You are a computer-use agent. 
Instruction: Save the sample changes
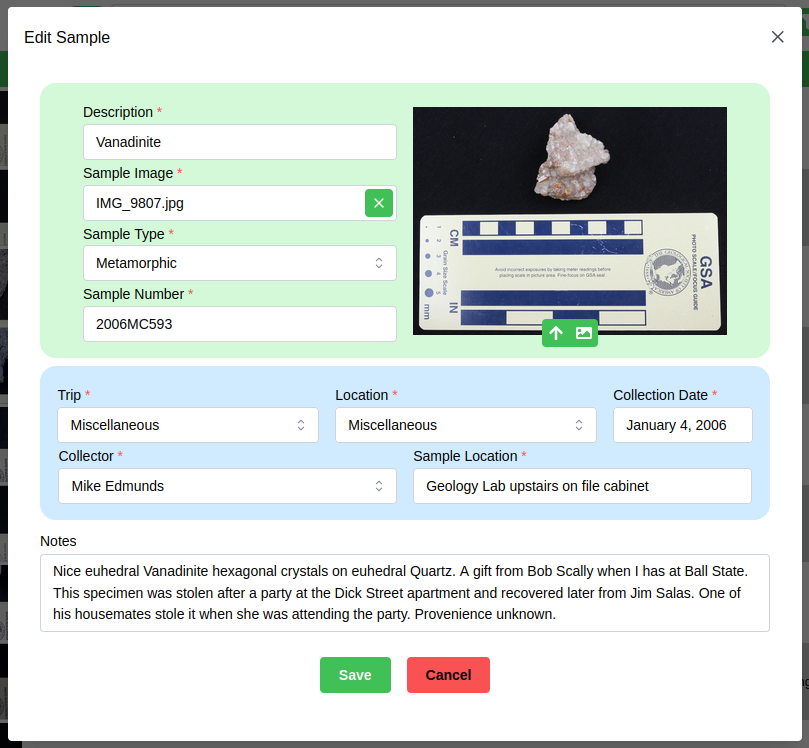[x=355, y=675]
